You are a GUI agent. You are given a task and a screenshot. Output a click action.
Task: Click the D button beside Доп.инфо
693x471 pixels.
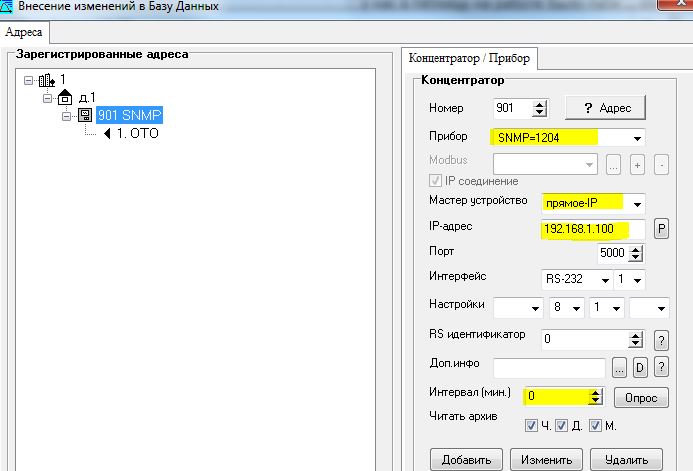coord(640,368)
